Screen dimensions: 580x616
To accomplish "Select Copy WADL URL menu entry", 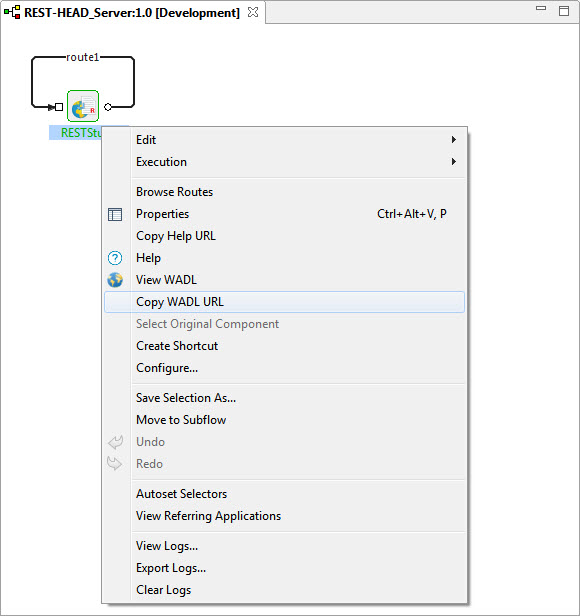I will click(284, 302).
